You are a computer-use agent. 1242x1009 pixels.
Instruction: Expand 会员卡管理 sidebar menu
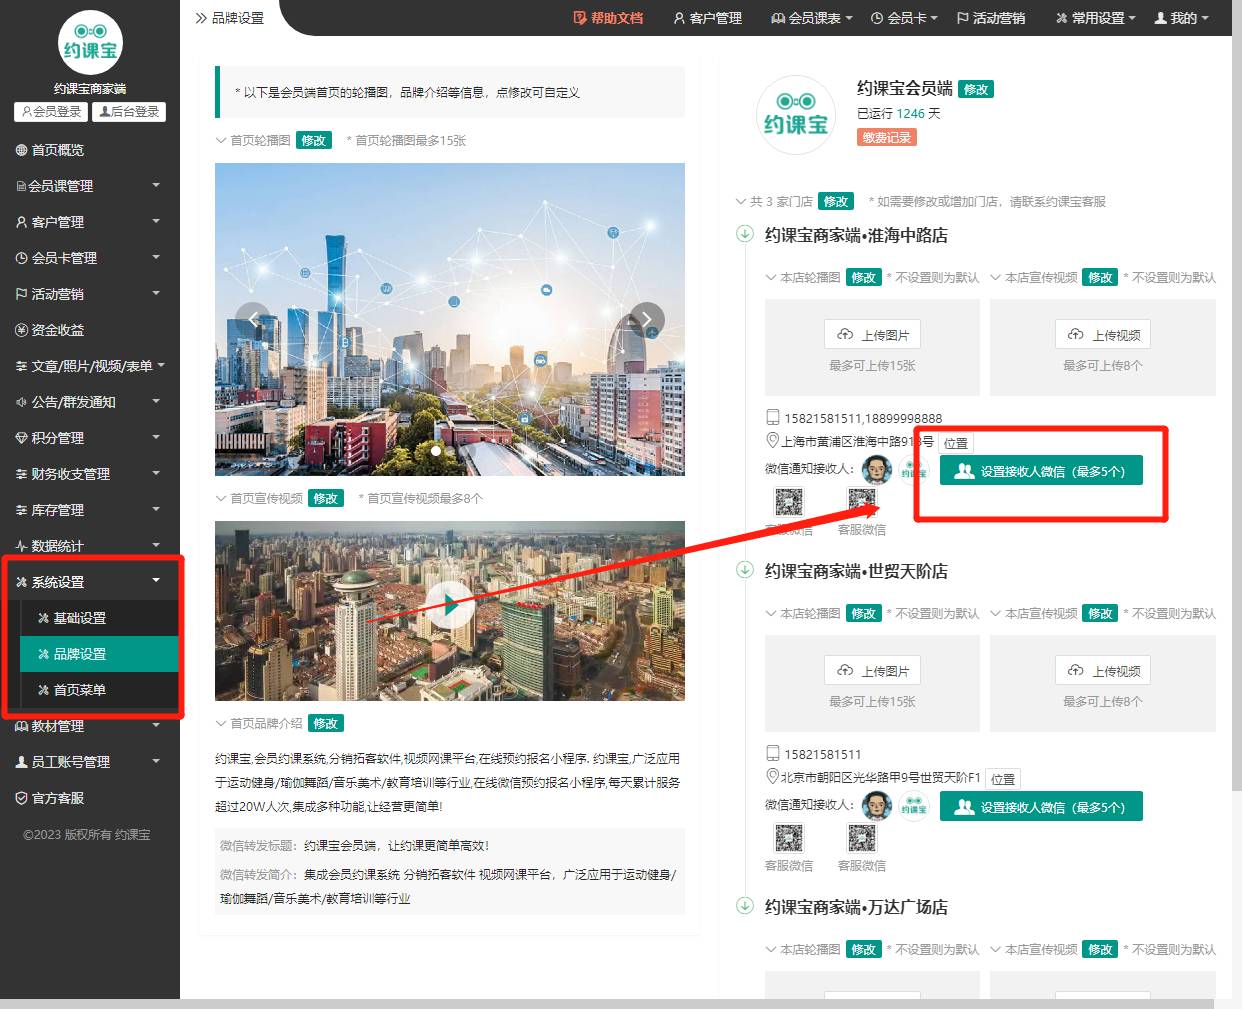tap(90, 258)
